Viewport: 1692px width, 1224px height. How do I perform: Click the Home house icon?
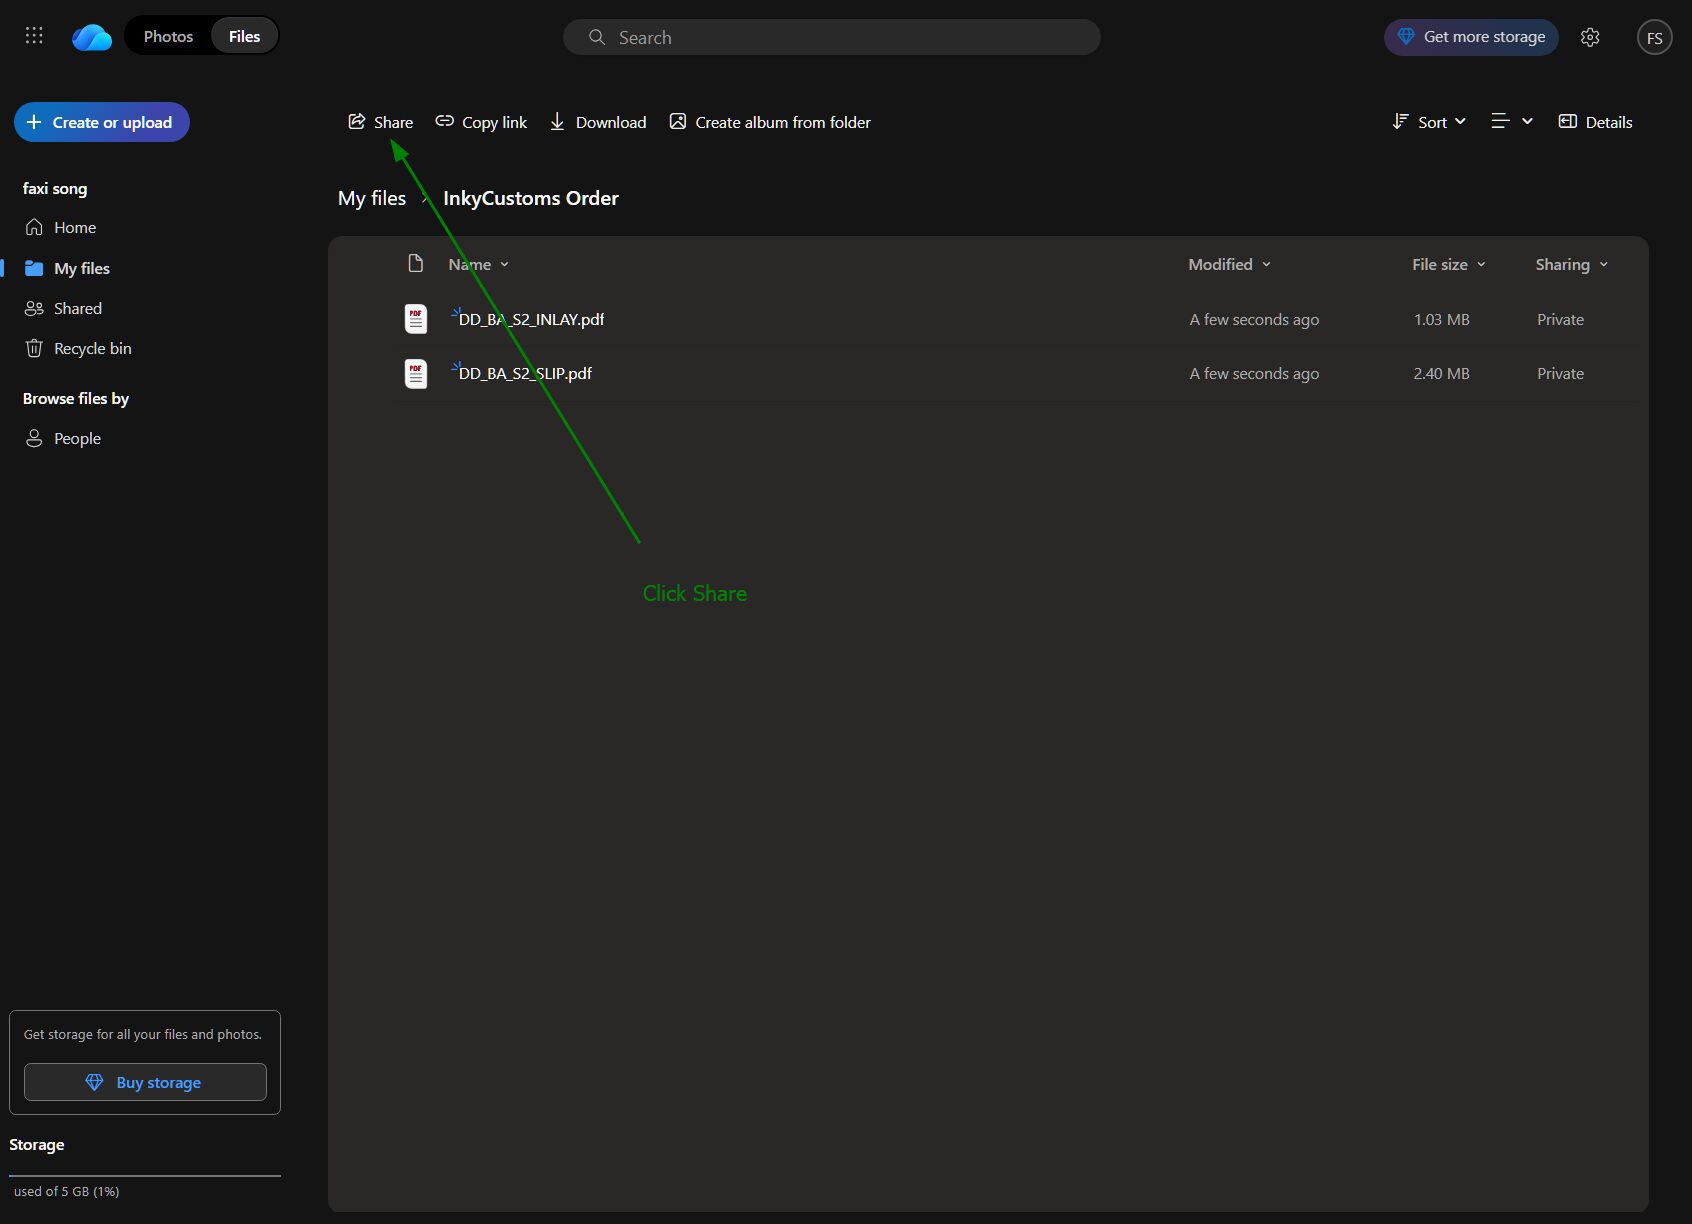[34, 227]
